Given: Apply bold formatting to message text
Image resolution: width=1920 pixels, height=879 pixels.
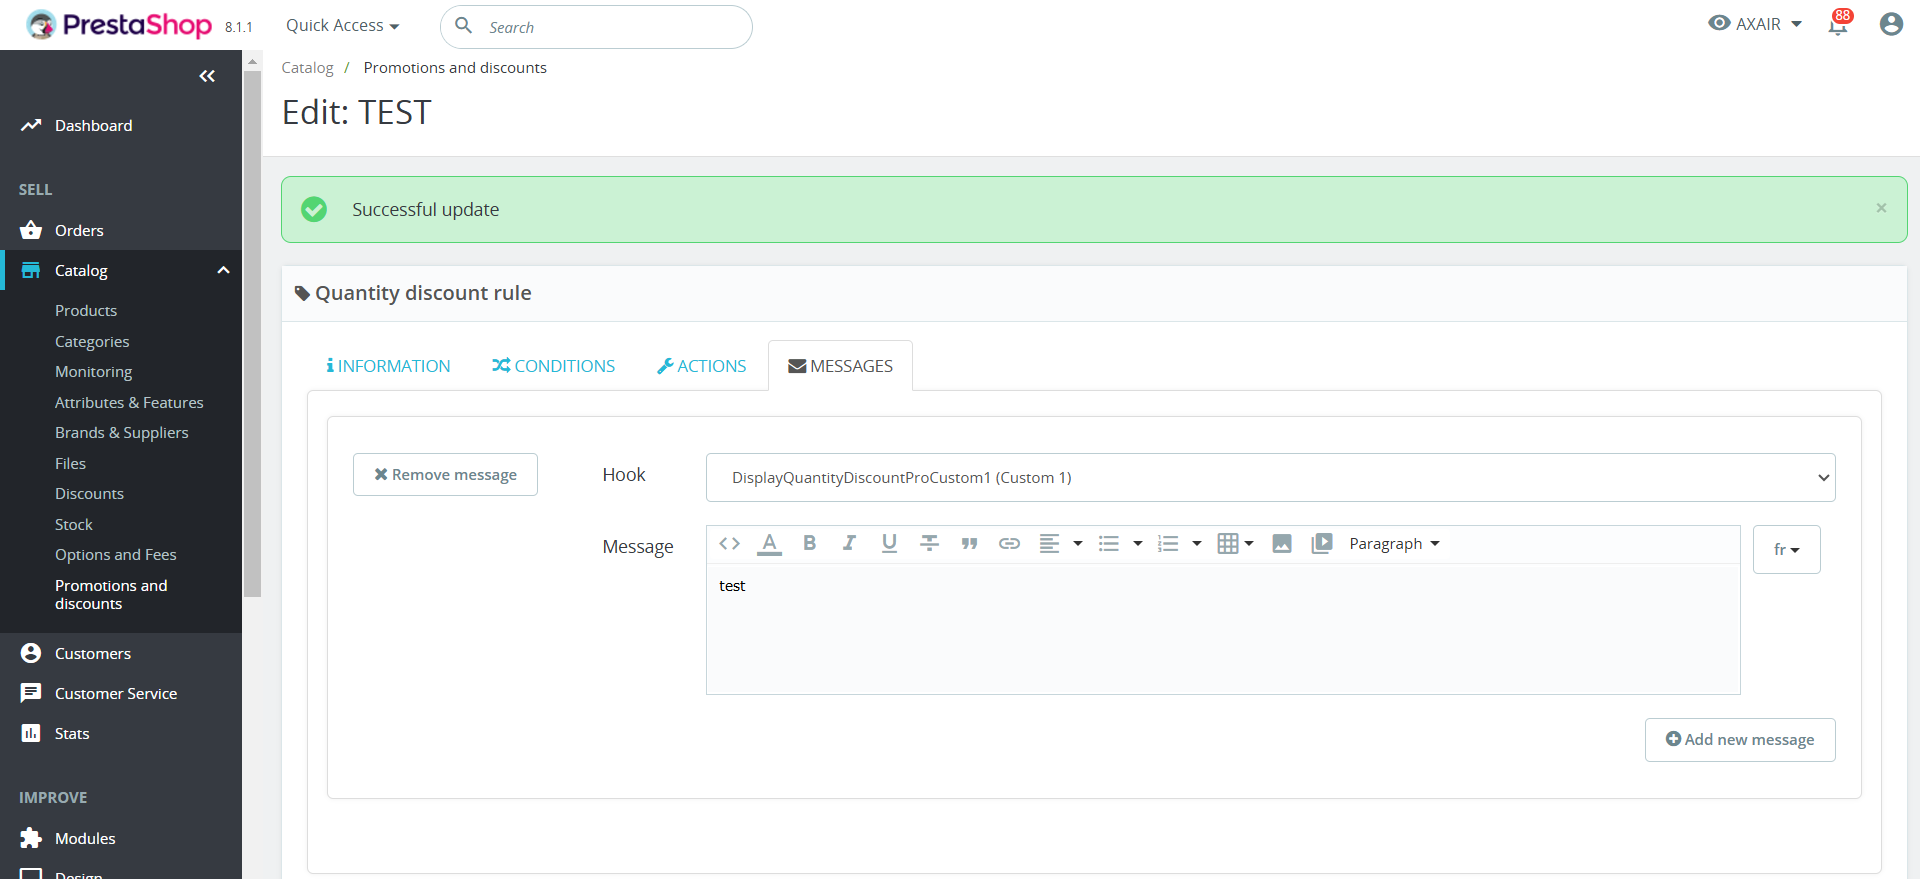Looking at the screenshot, I should tap(809, 544).
